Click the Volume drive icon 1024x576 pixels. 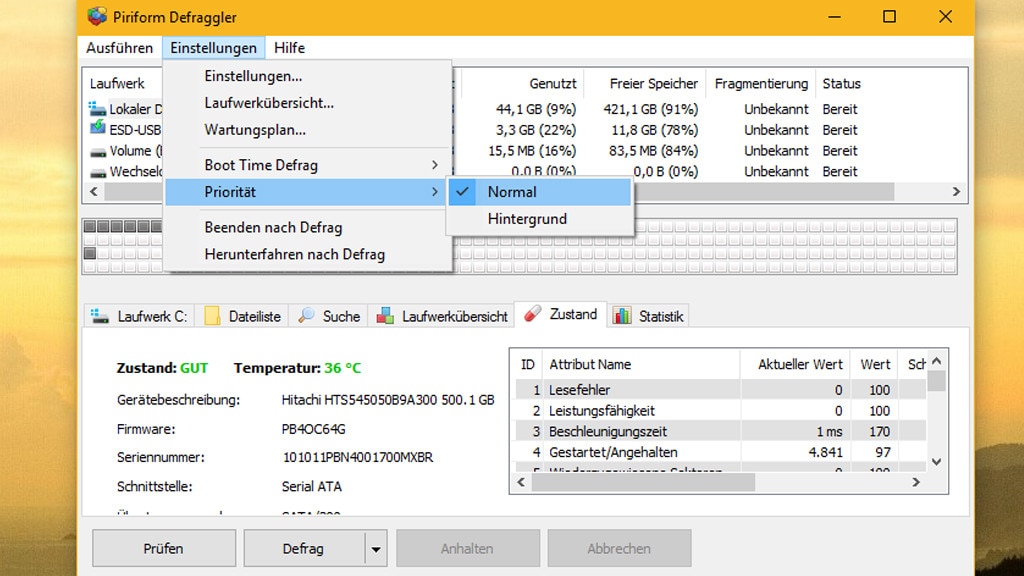pyautogui.click(x=98, y=152)
